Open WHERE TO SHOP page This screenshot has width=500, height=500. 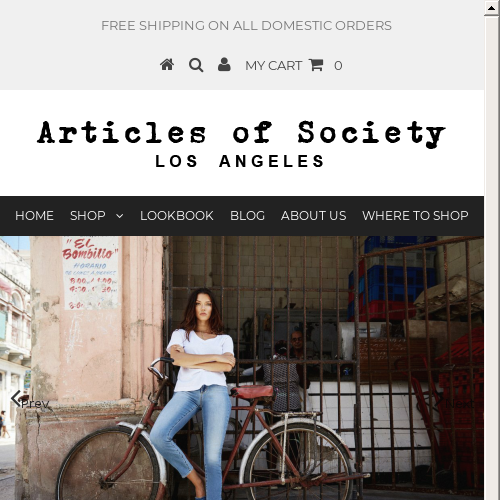[415, 216]
